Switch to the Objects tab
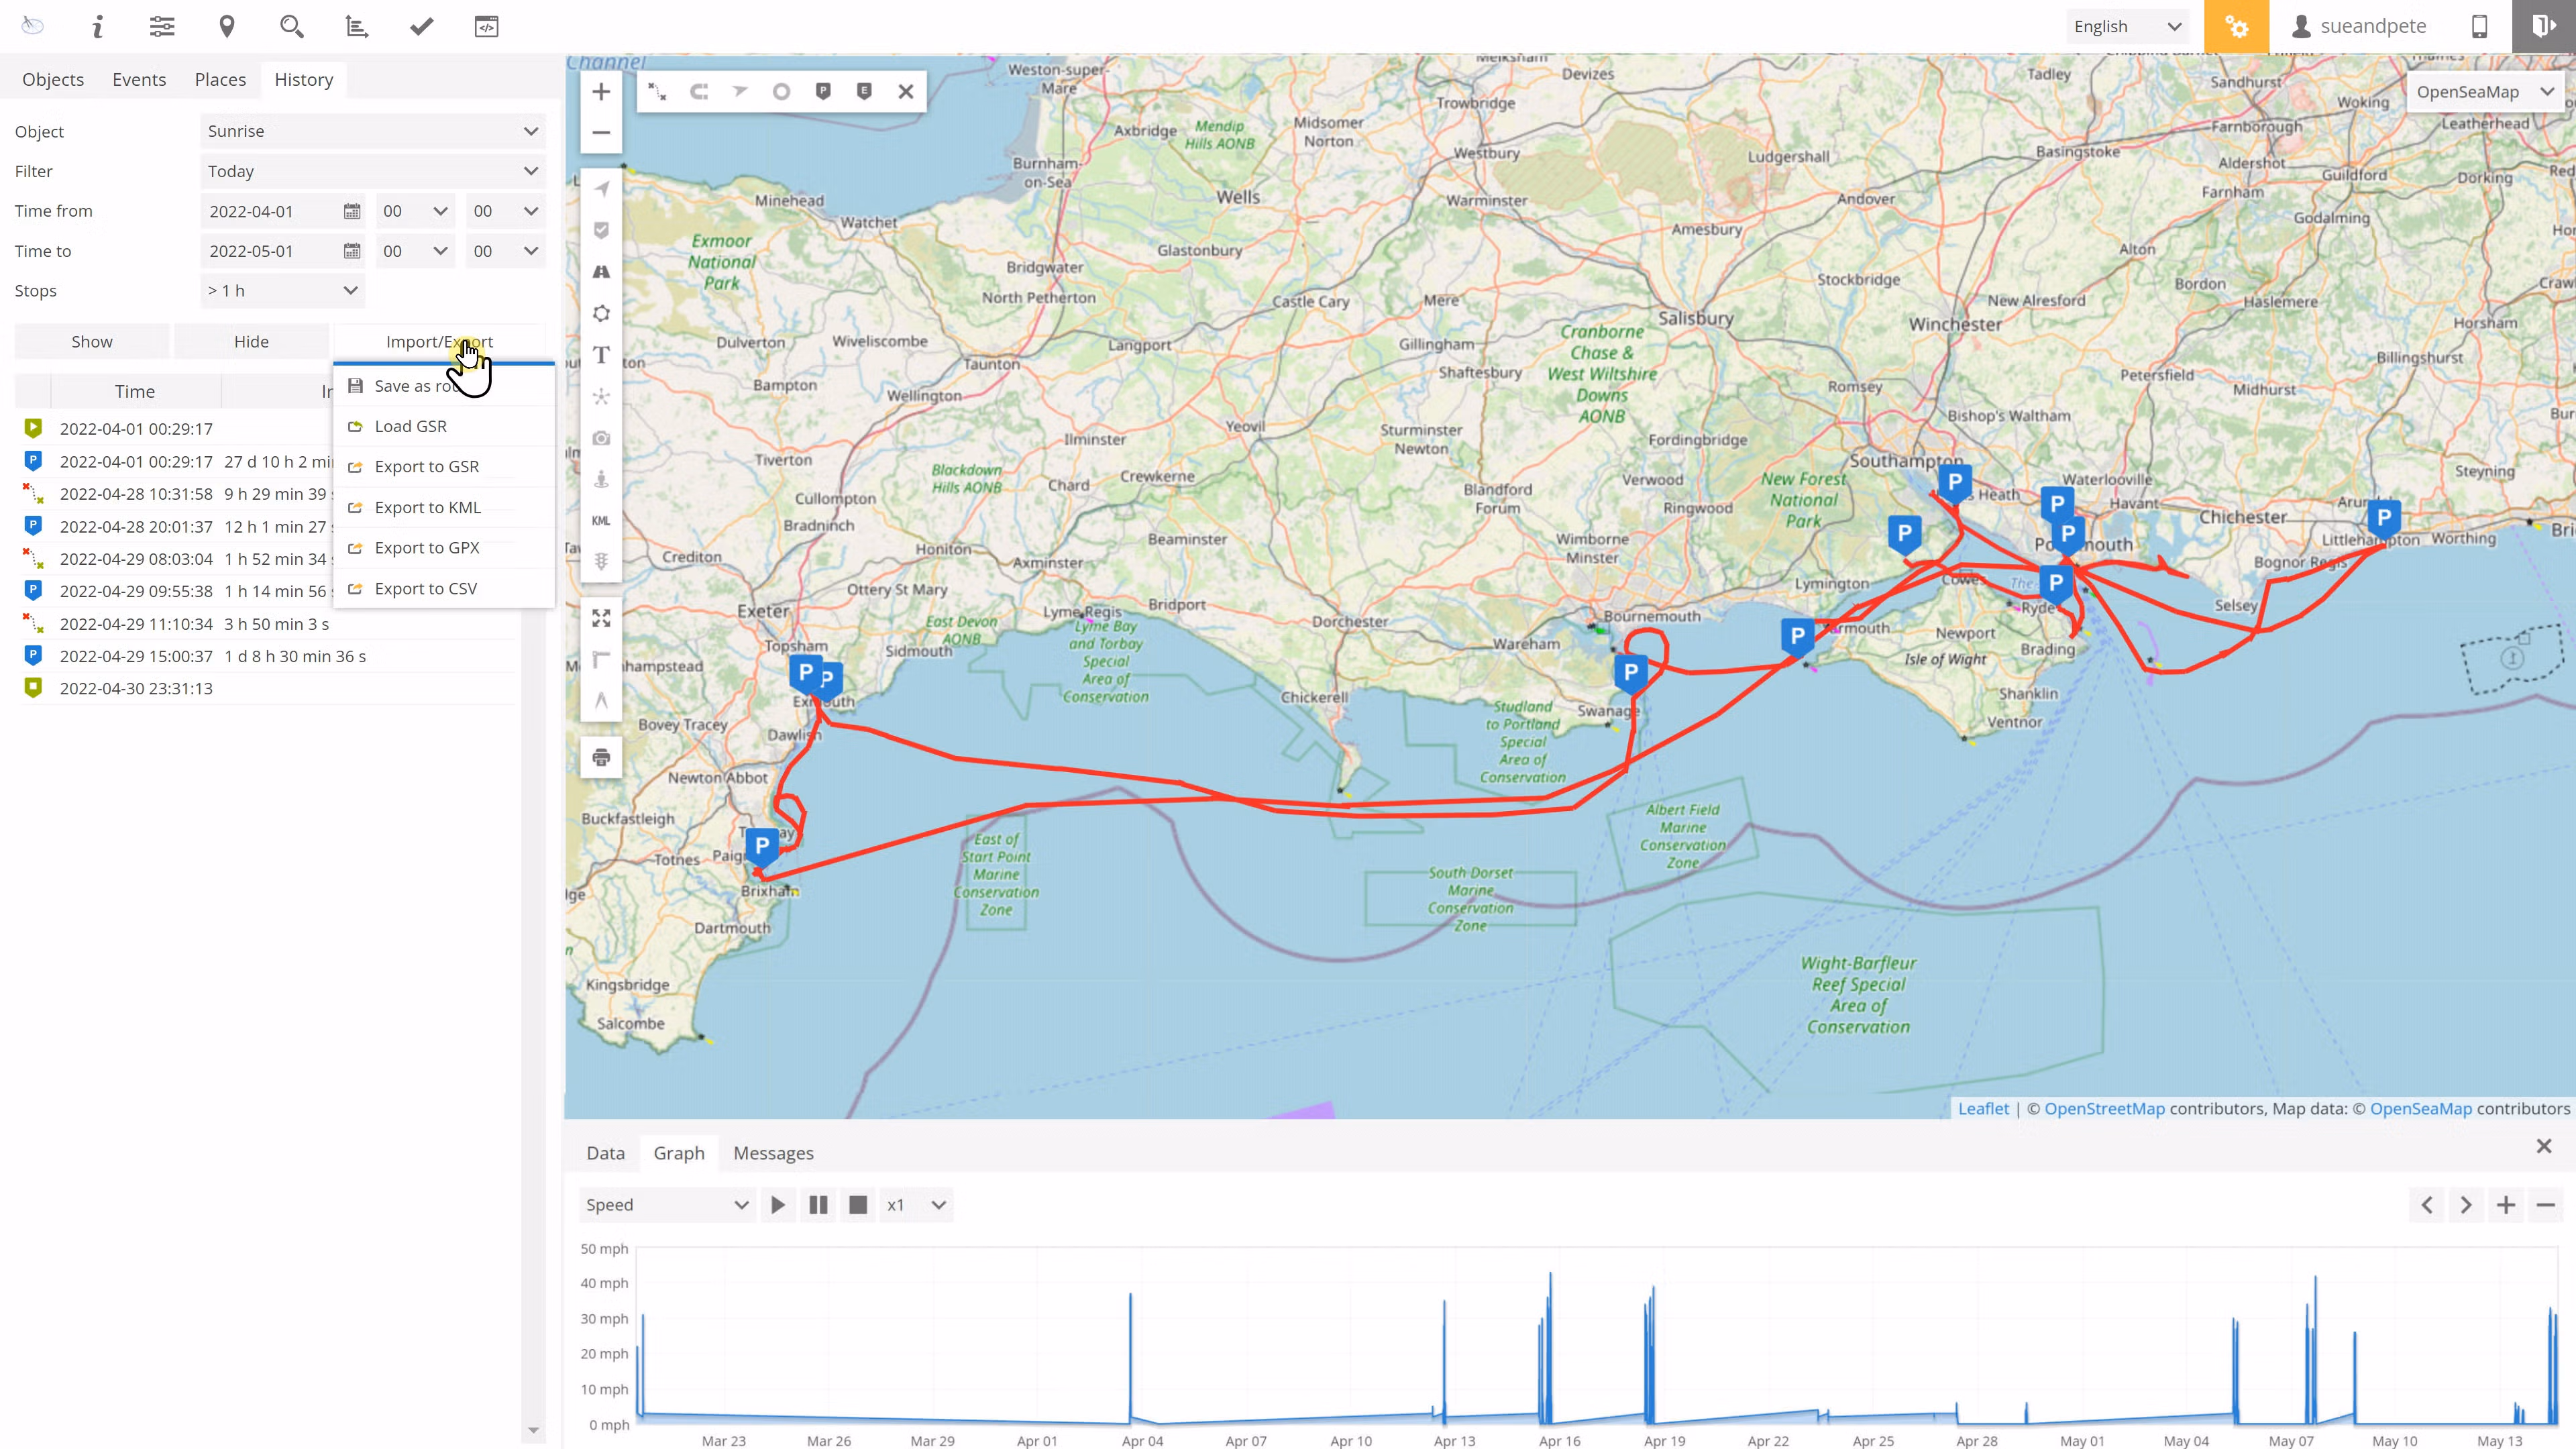 (x=53, y=79)
